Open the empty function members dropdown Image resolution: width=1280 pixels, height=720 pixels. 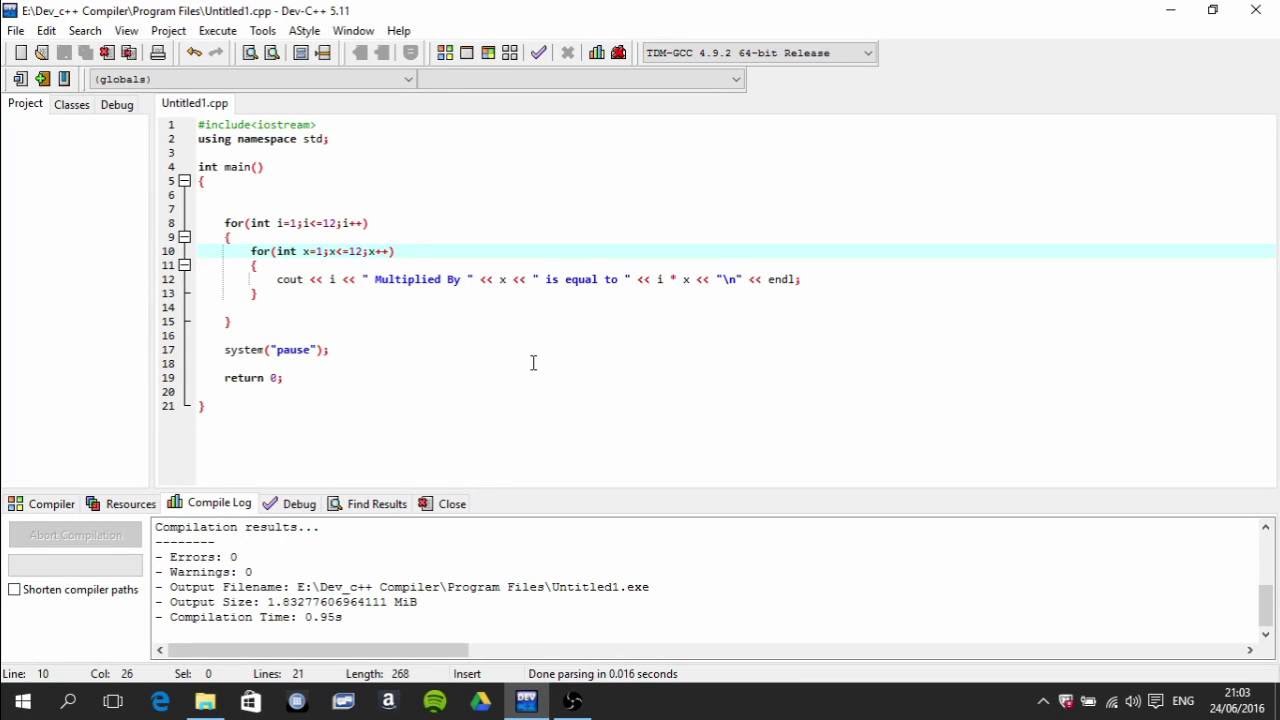581,79
